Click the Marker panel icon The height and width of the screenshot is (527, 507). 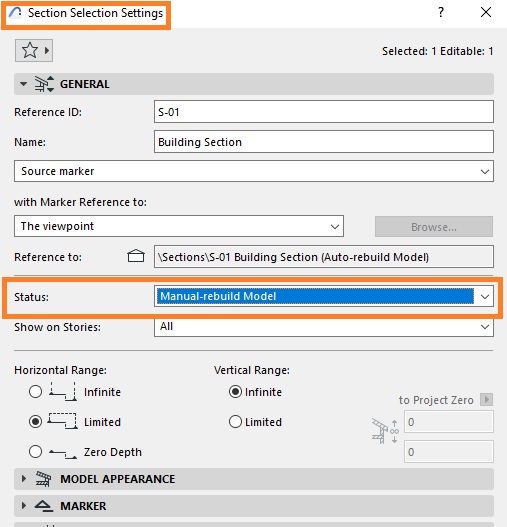44,506
